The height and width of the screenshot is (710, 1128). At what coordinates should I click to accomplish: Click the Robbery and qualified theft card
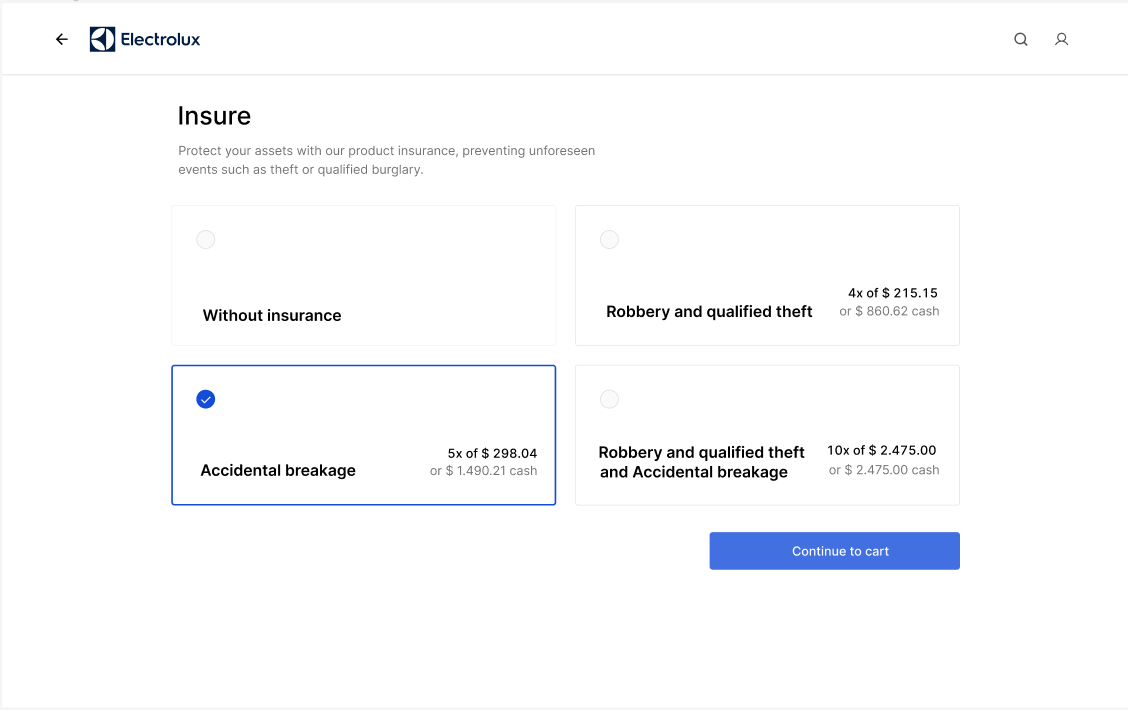click(x=766, y=275)
